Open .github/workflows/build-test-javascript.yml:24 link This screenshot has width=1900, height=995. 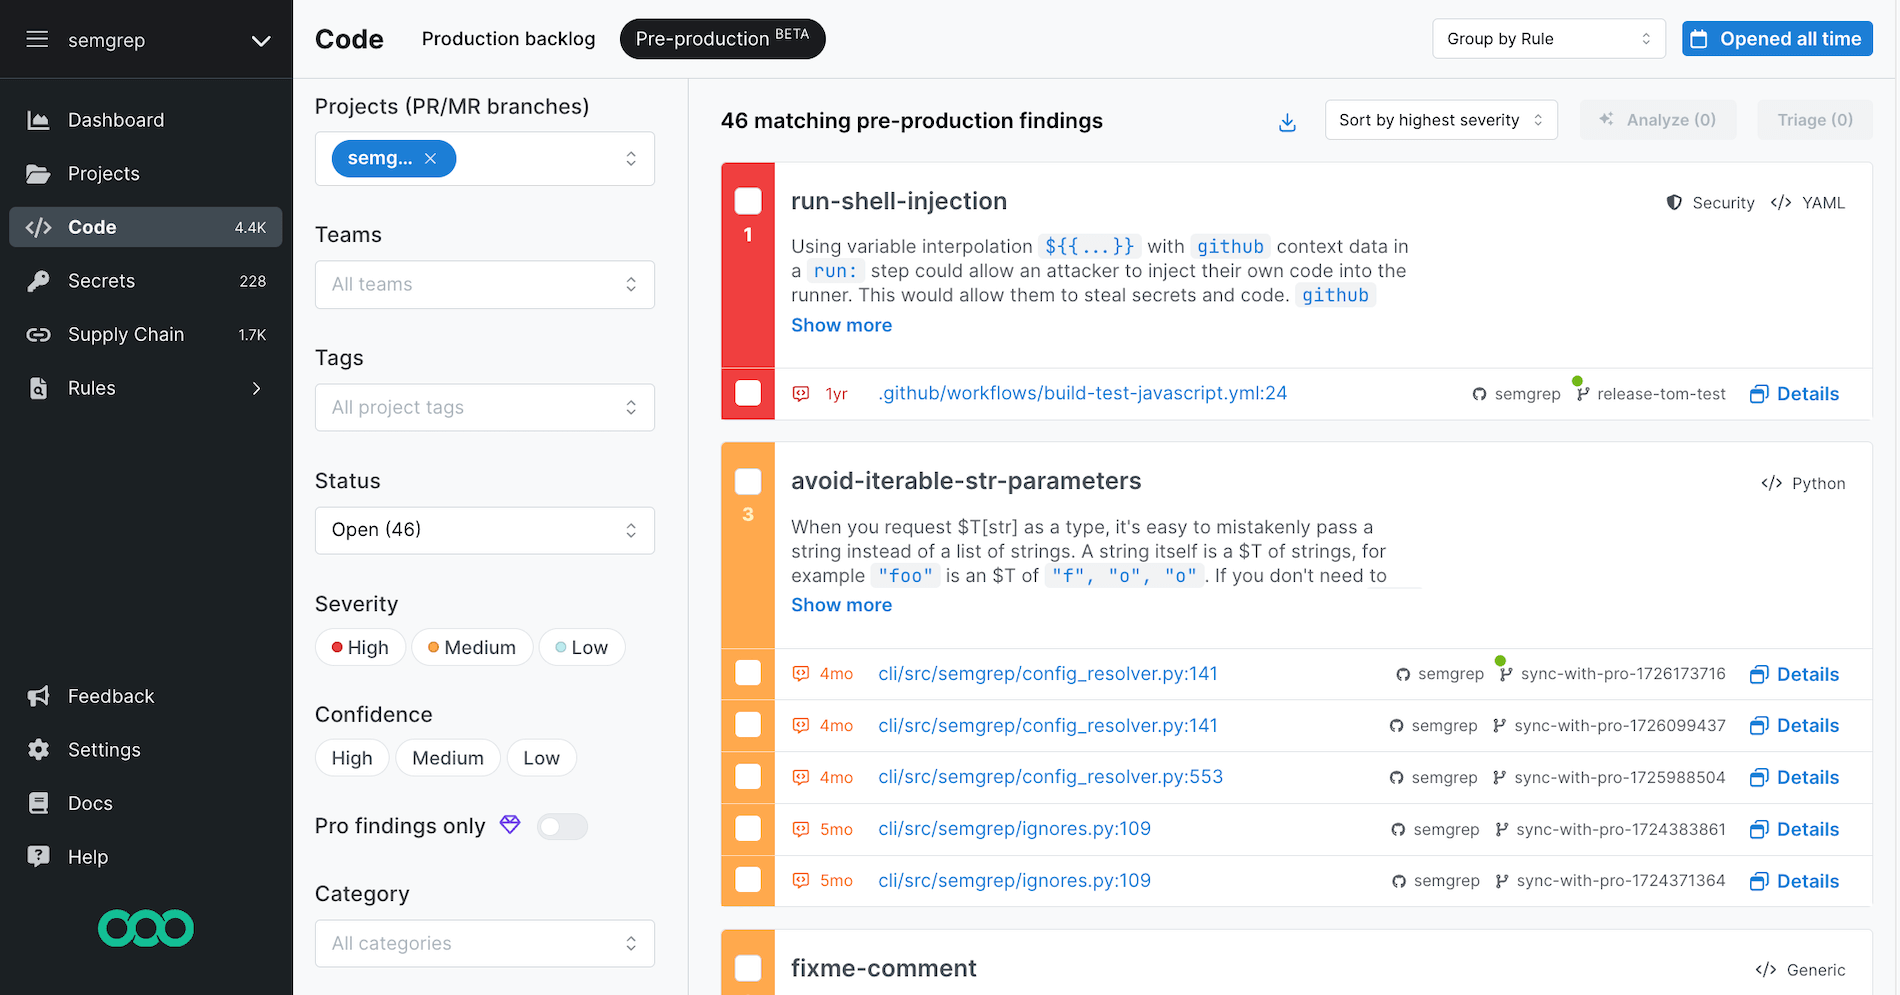(x=1082, y=393)
